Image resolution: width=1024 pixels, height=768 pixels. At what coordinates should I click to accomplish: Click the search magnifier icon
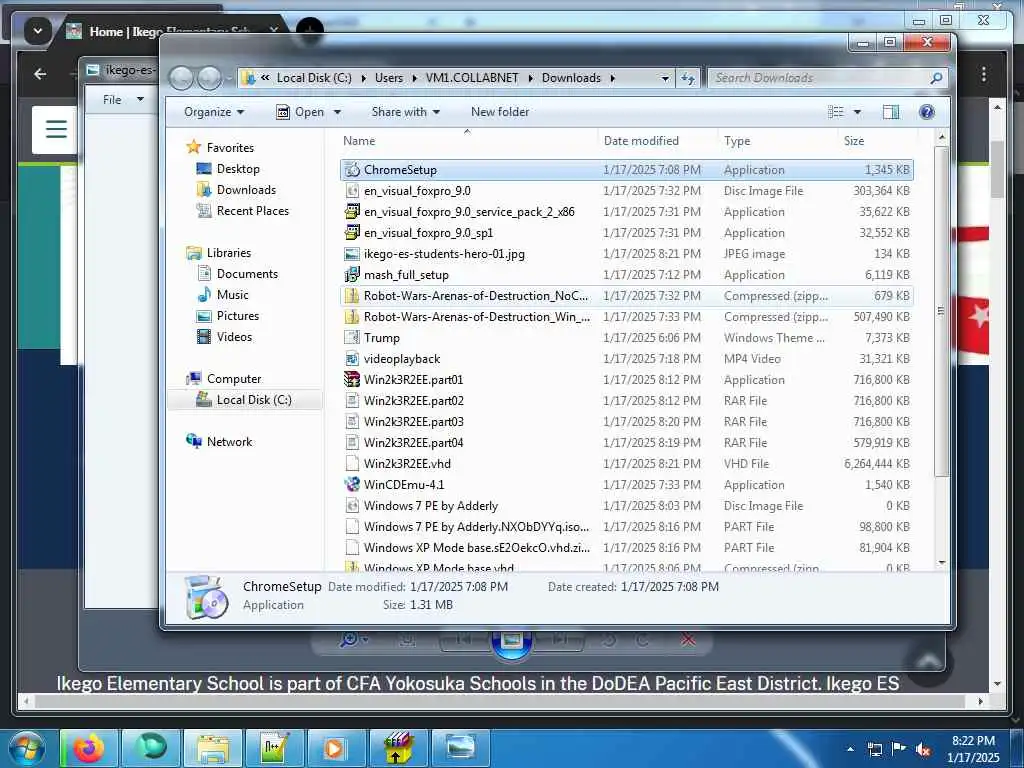pyautogui.click(x=936, y=78)
